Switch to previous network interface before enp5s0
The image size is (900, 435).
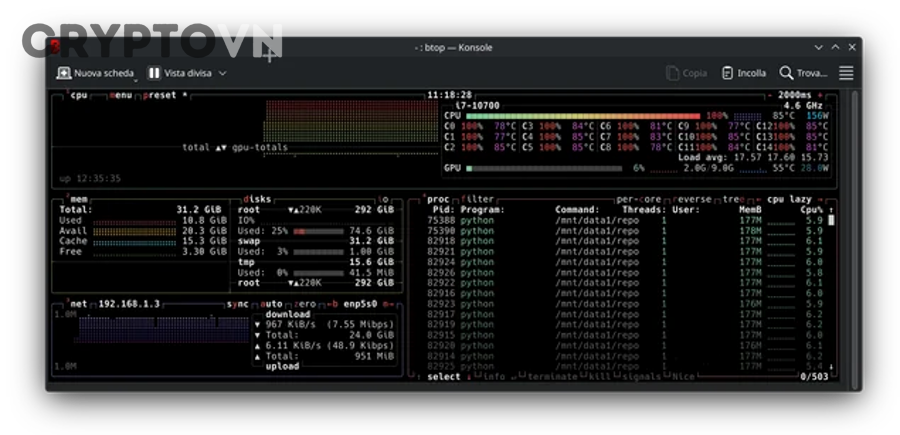pyautogui.click(x=332, y=304)
